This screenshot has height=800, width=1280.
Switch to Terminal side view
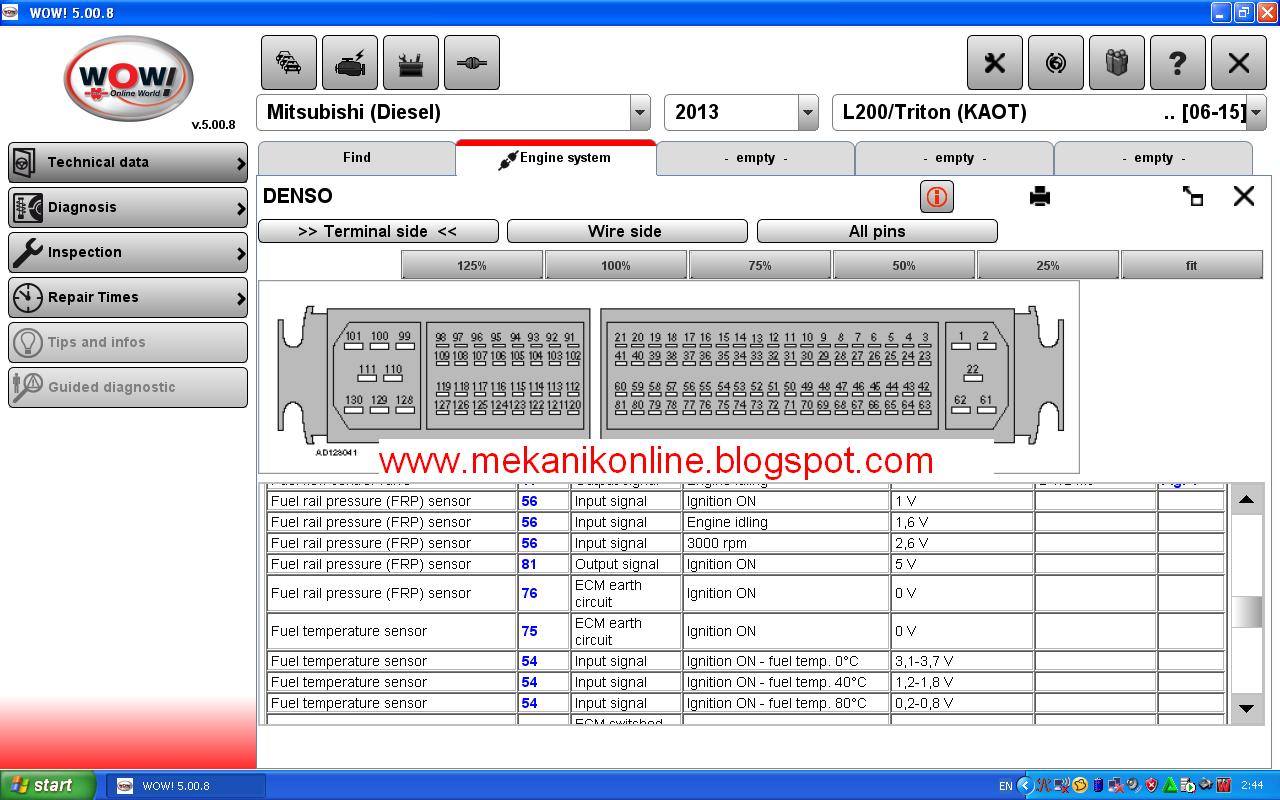(378, 231)
